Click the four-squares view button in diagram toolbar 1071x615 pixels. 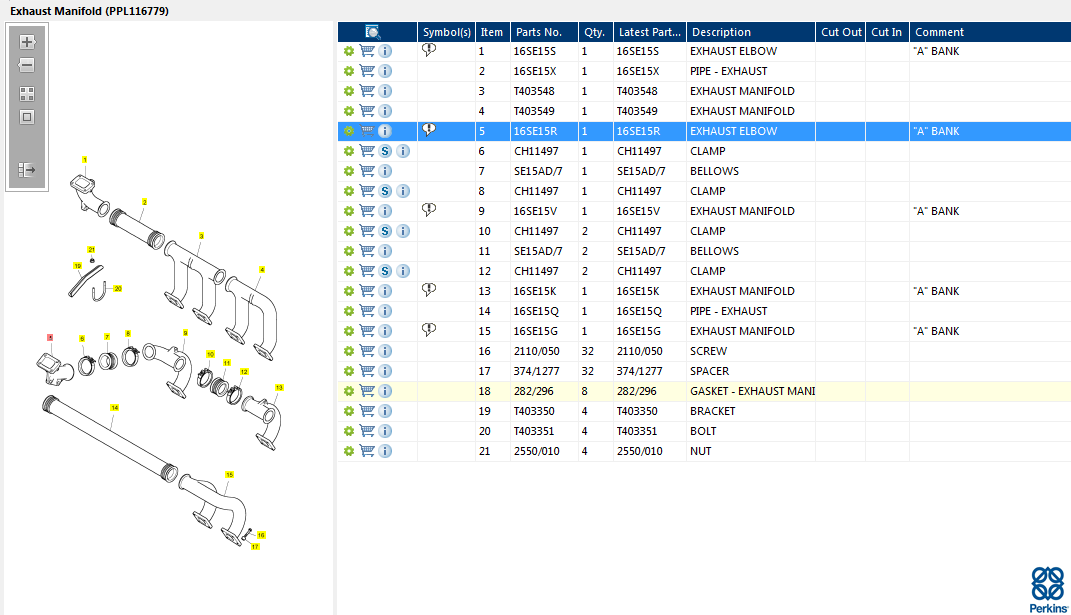click(x=27, y=93)
